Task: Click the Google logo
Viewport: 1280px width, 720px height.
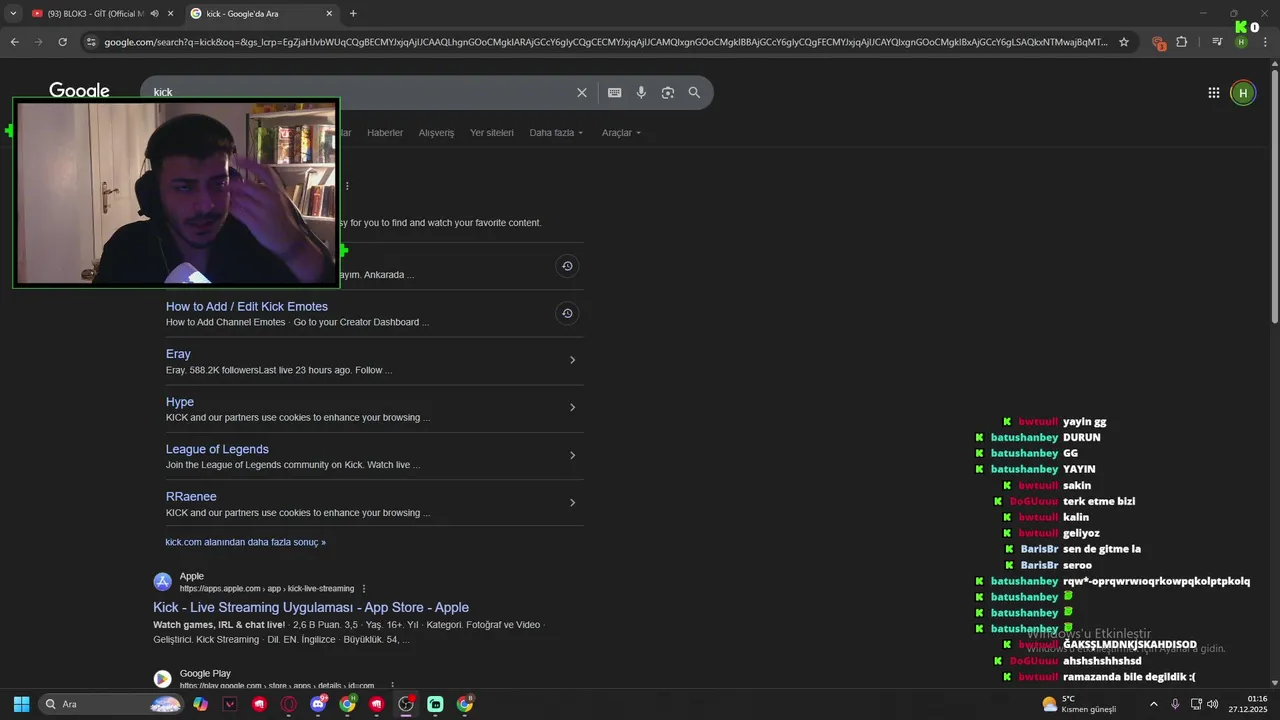Action: click(x=79, y=91)
